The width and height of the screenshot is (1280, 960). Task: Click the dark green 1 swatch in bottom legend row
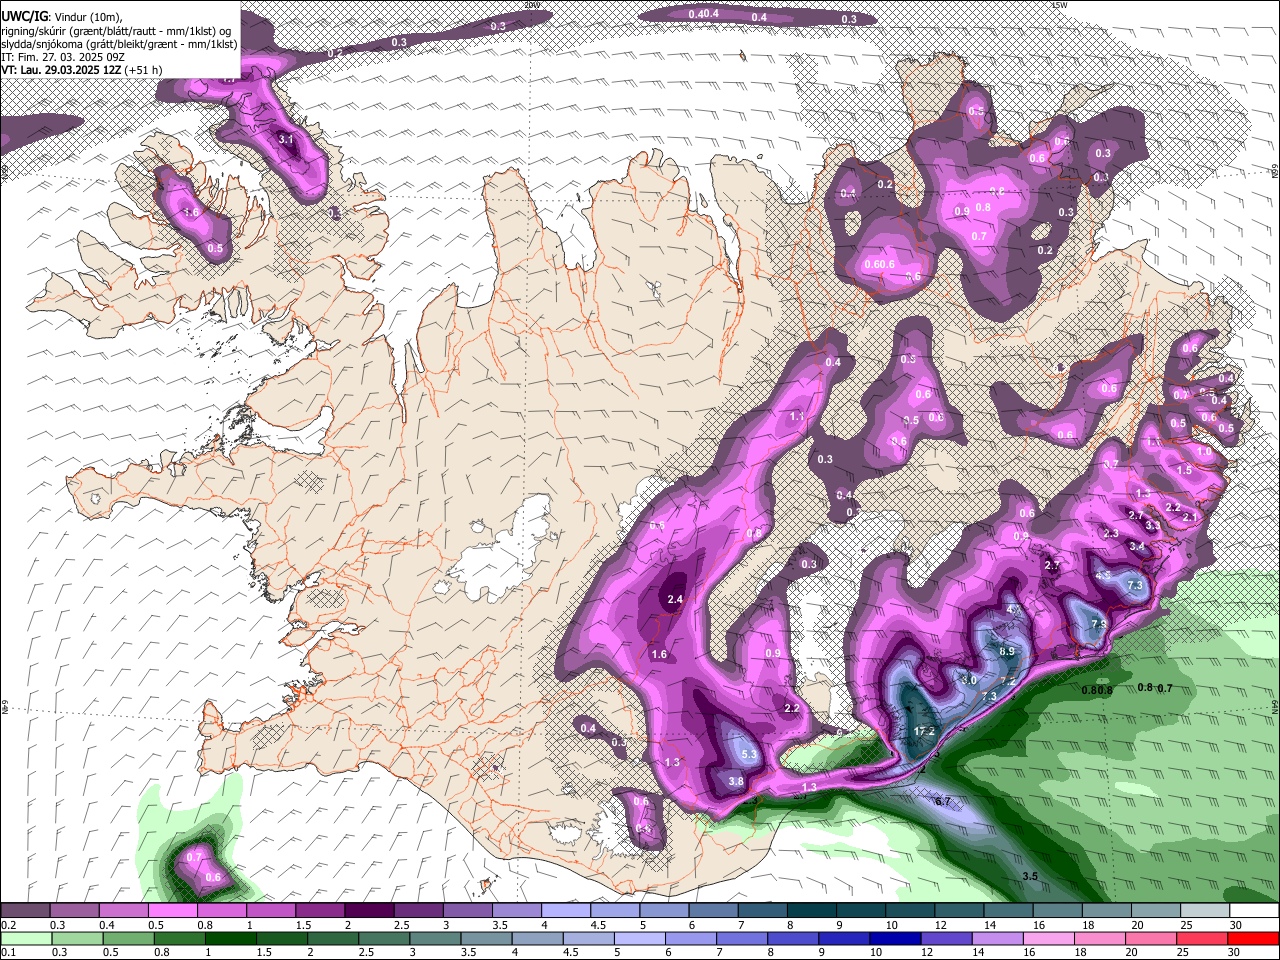230,939
